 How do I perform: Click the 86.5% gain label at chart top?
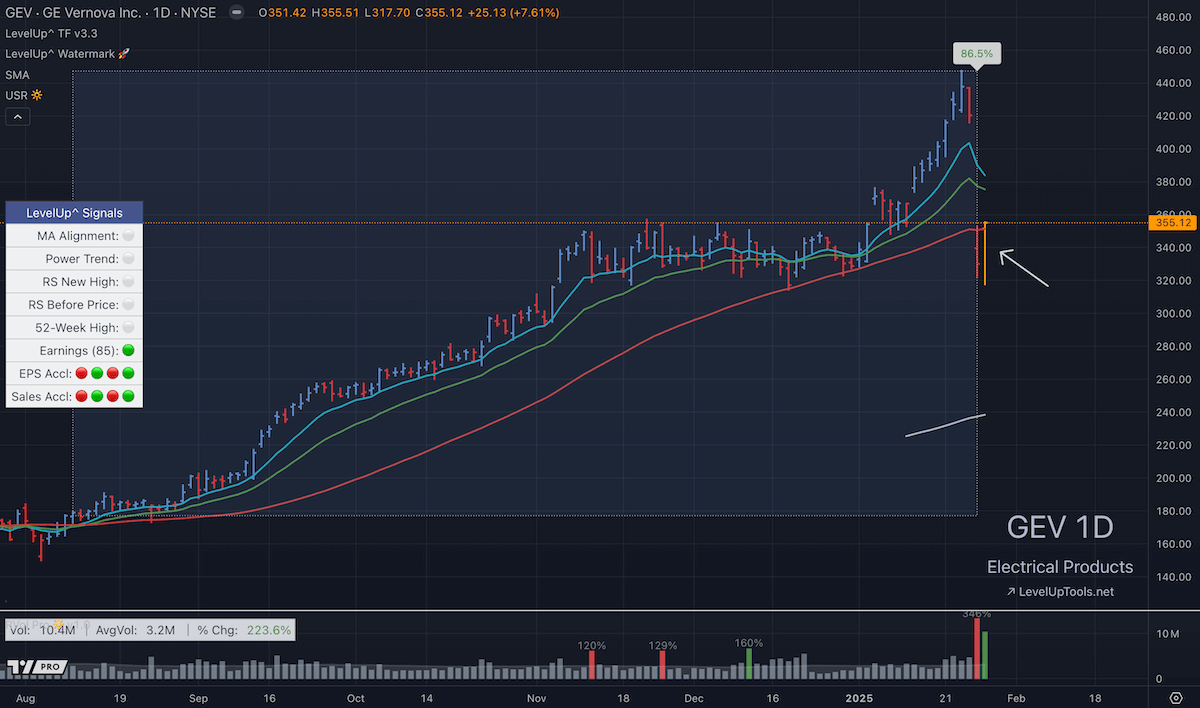(x=976, y=53)
